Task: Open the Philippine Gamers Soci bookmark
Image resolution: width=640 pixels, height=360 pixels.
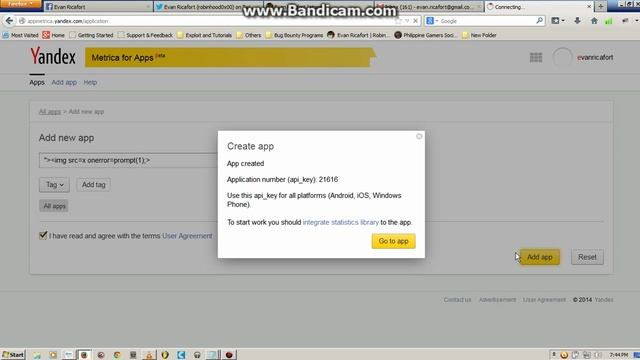Action: pyautogui.click(x=427, y=35)
